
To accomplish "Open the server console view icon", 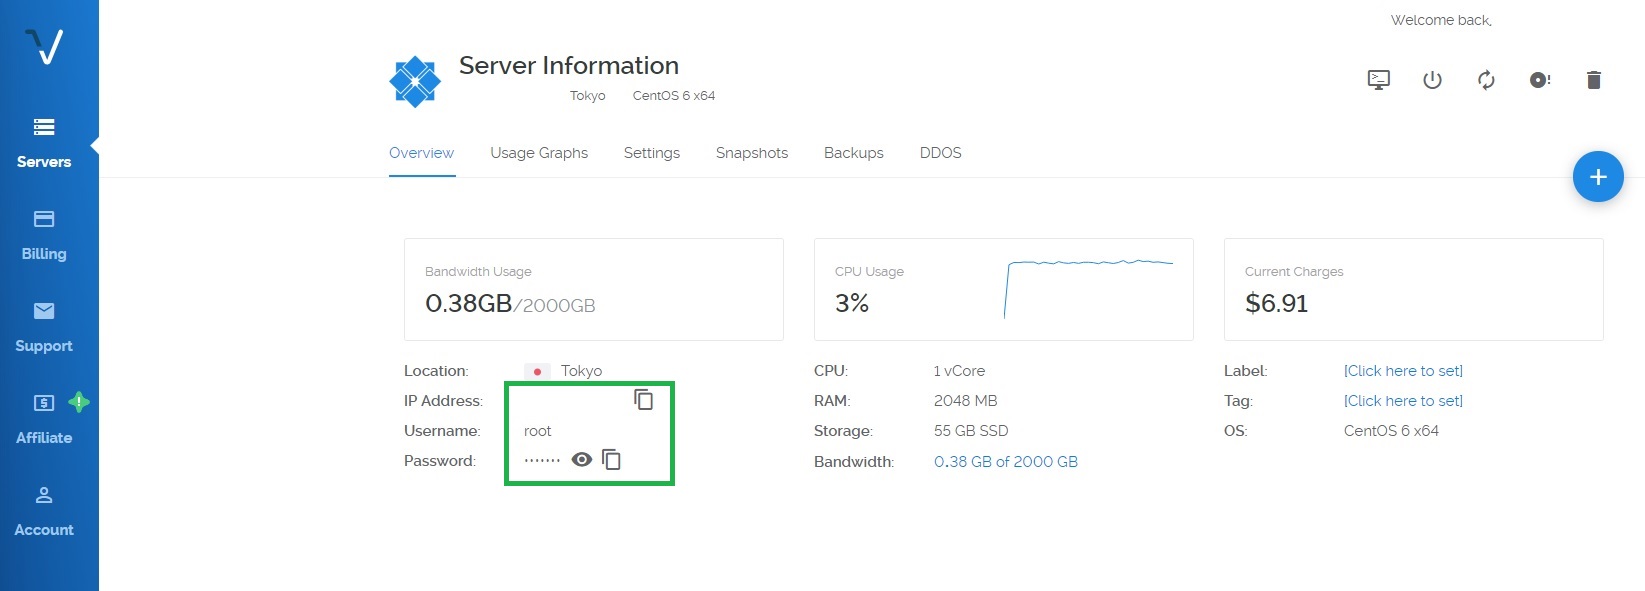I will click(x=1379, y=80).
